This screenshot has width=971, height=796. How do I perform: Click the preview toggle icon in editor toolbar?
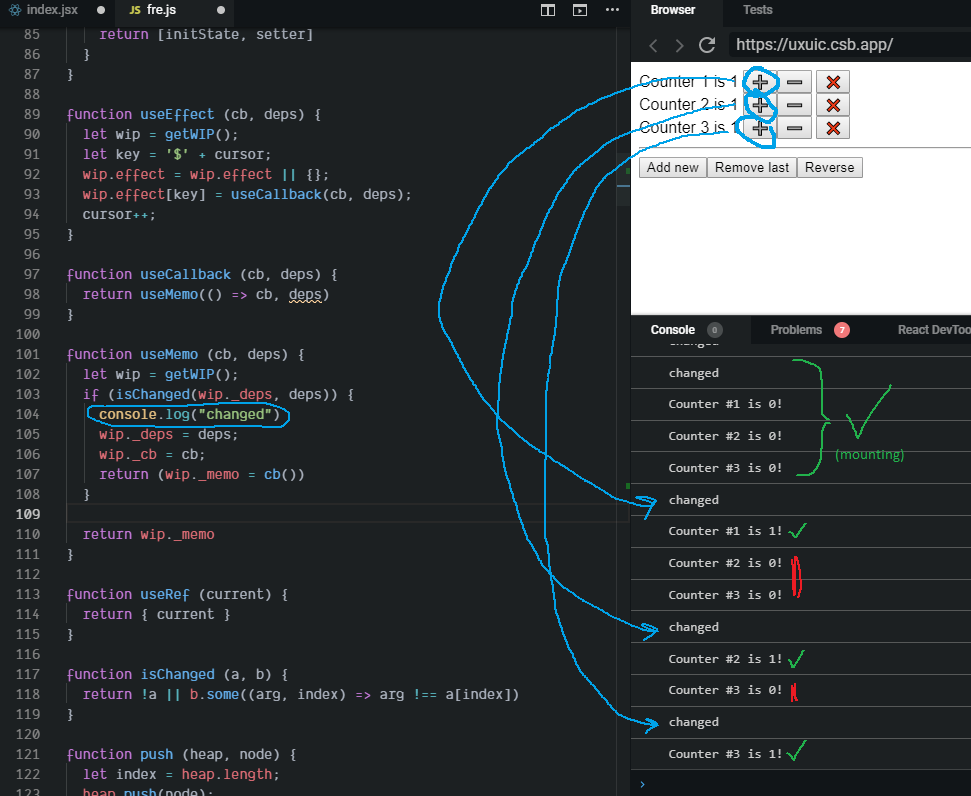coord(580,10)
